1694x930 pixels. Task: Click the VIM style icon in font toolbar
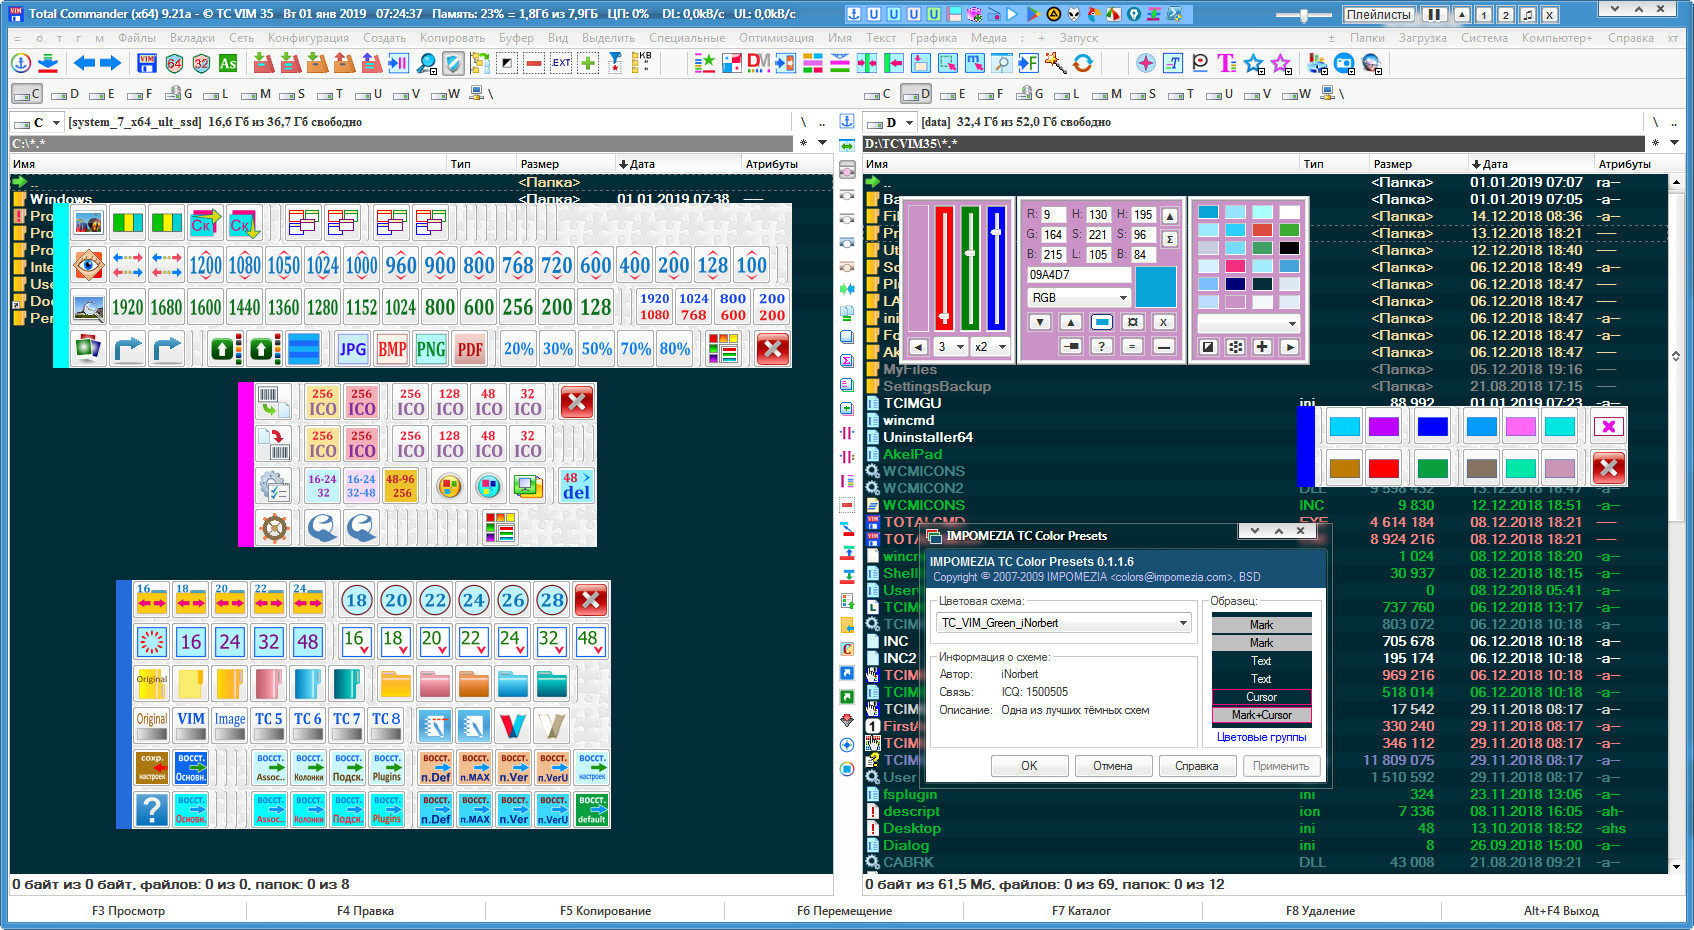191,725
